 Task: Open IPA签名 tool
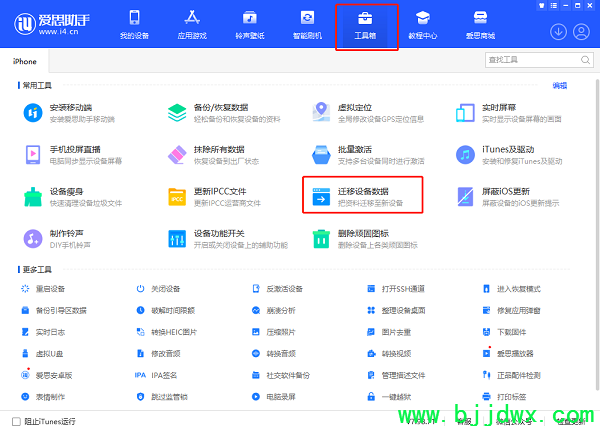(x=156, y=375)
